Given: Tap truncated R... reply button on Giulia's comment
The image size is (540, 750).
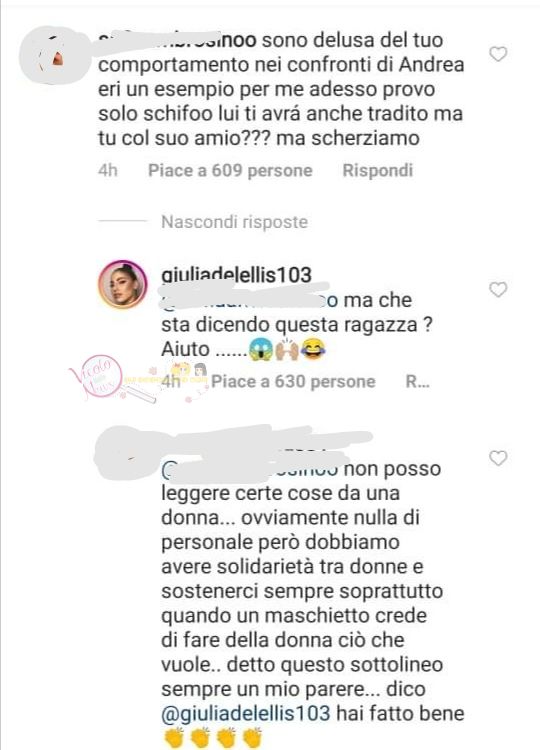Looking at the screenshot, I should click(x=418, y=381).
